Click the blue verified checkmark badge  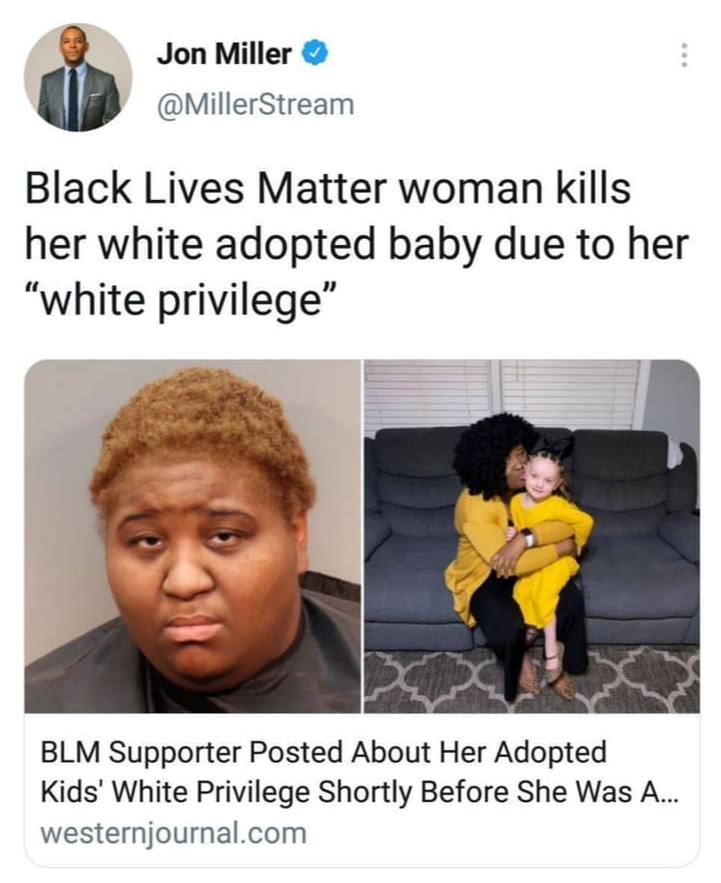(315, 54)
